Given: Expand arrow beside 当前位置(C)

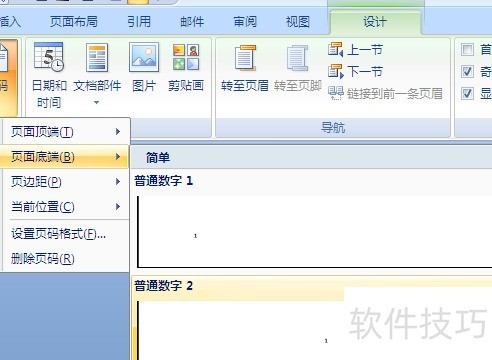Looking at the screenshot, I should click(118, 207).
